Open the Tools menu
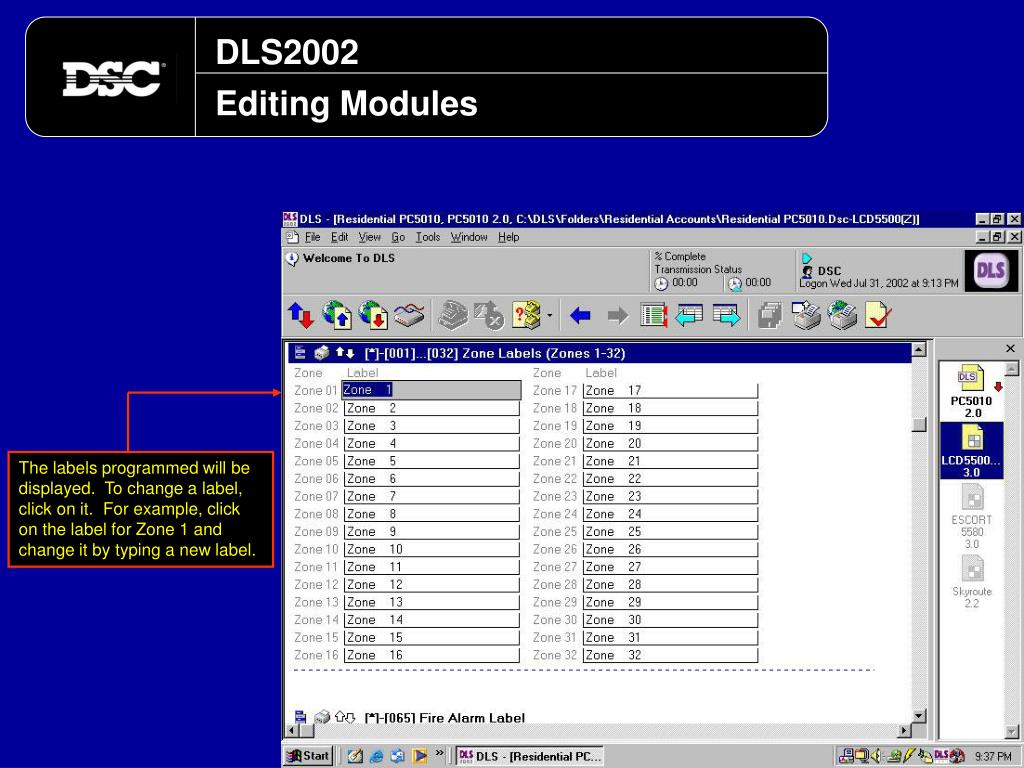 [x=428, y=237]
